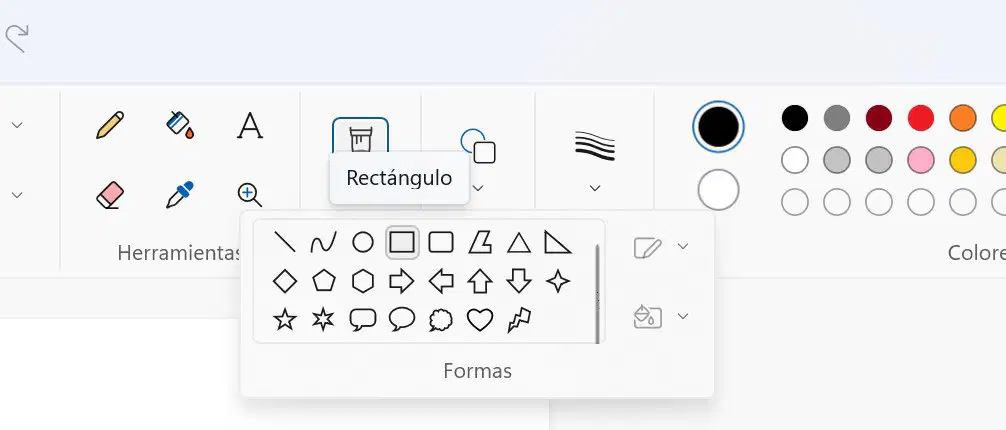Choose the hexagon shape

362,281
